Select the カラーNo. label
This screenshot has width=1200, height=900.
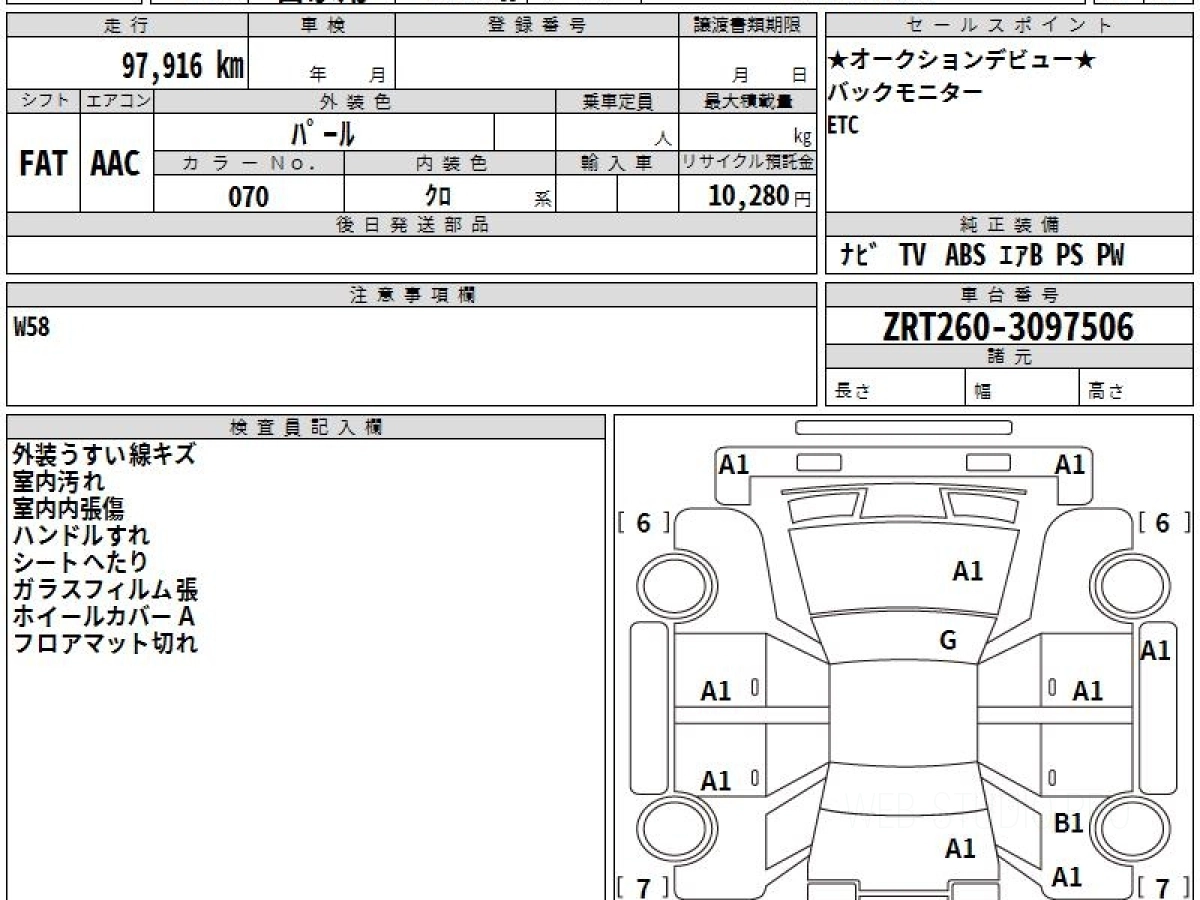[x=249, y=164]
